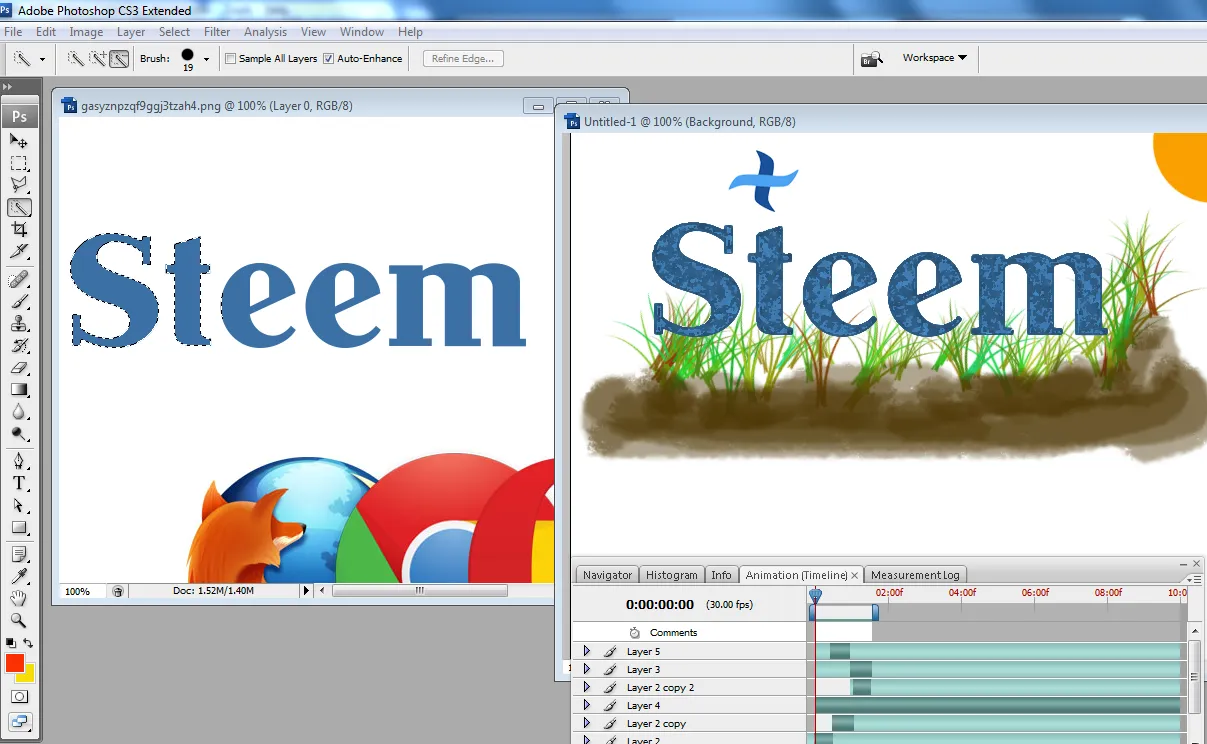The image size is (1207, 744).
Task: Open the Image menu
Action: click(86, 32)
